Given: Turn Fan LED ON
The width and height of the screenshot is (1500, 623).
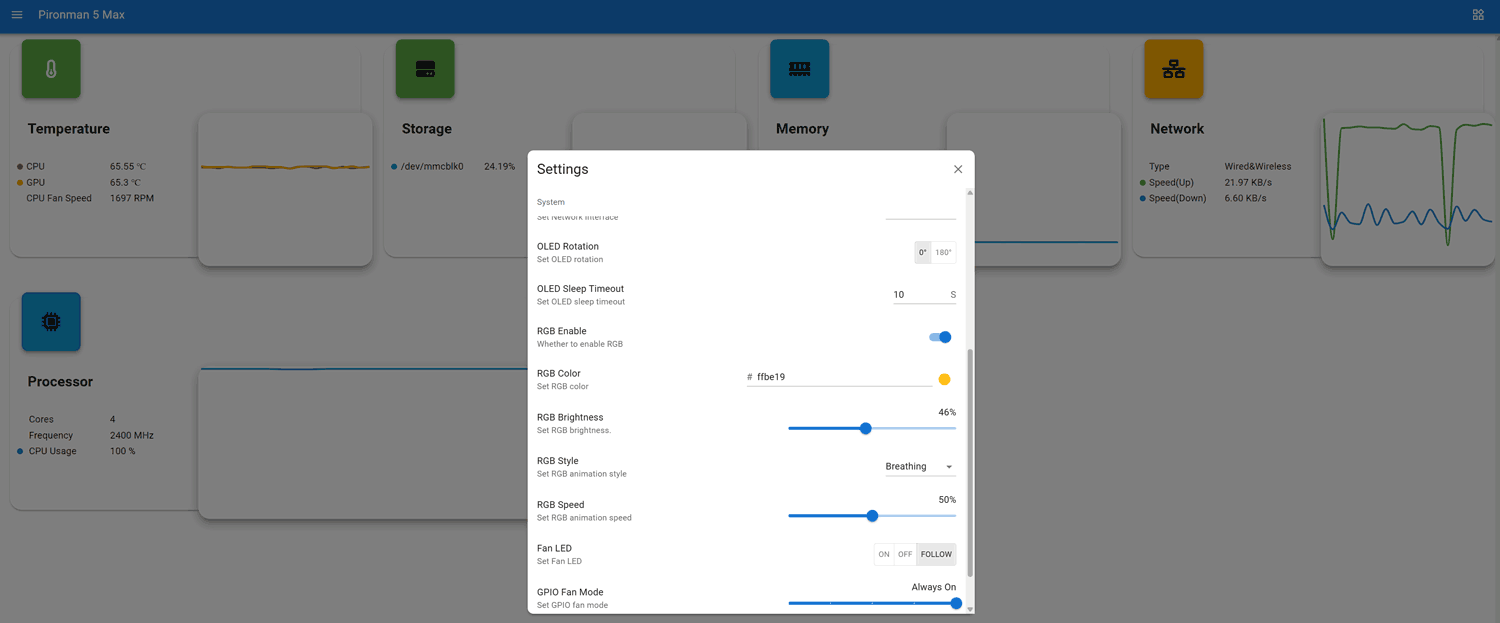Looking at the screenshot, I should tap(884, 554).
